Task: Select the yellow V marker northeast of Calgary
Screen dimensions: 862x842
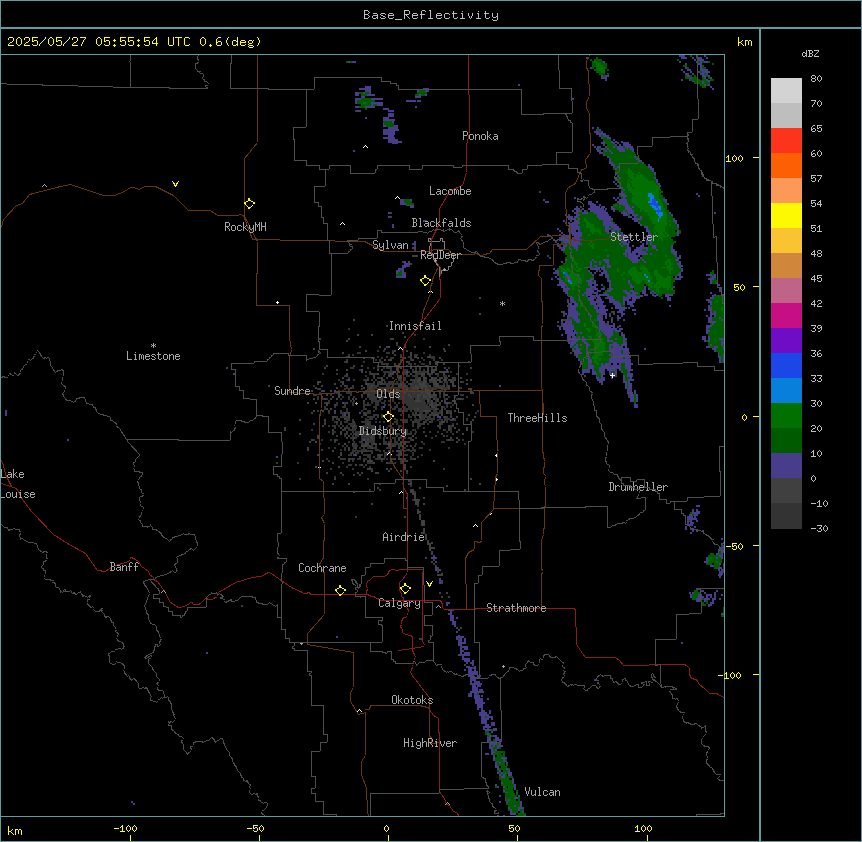Action: pos(429,584)
